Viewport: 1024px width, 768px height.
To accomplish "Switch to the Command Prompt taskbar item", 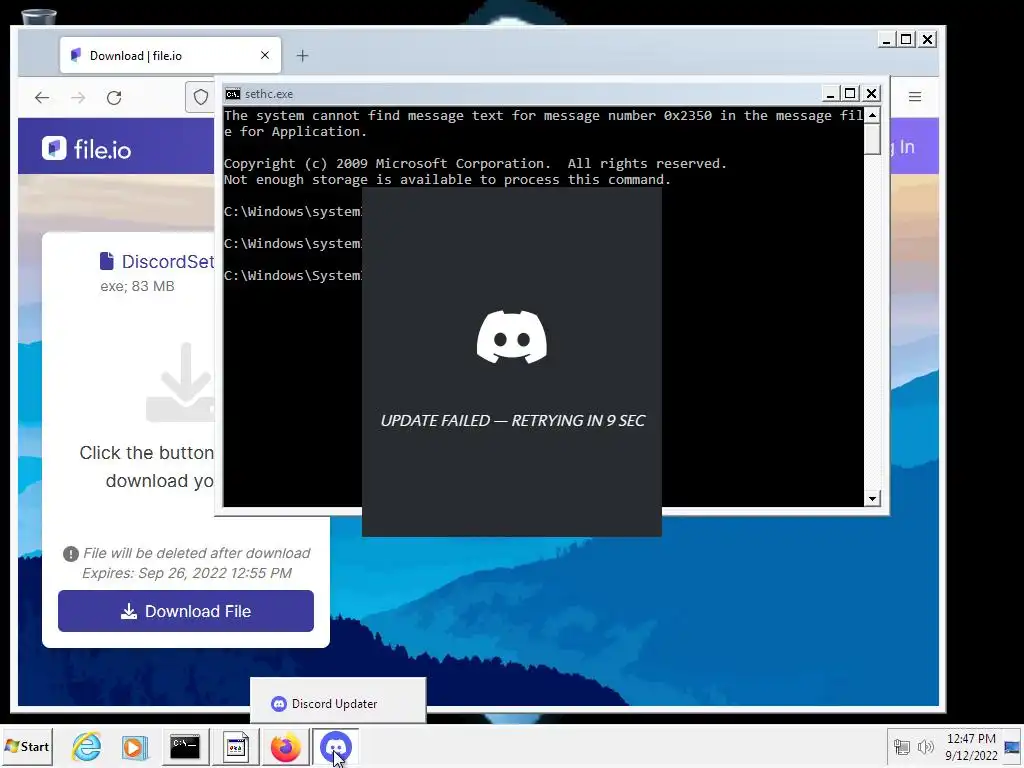I will tap(185, 746).
